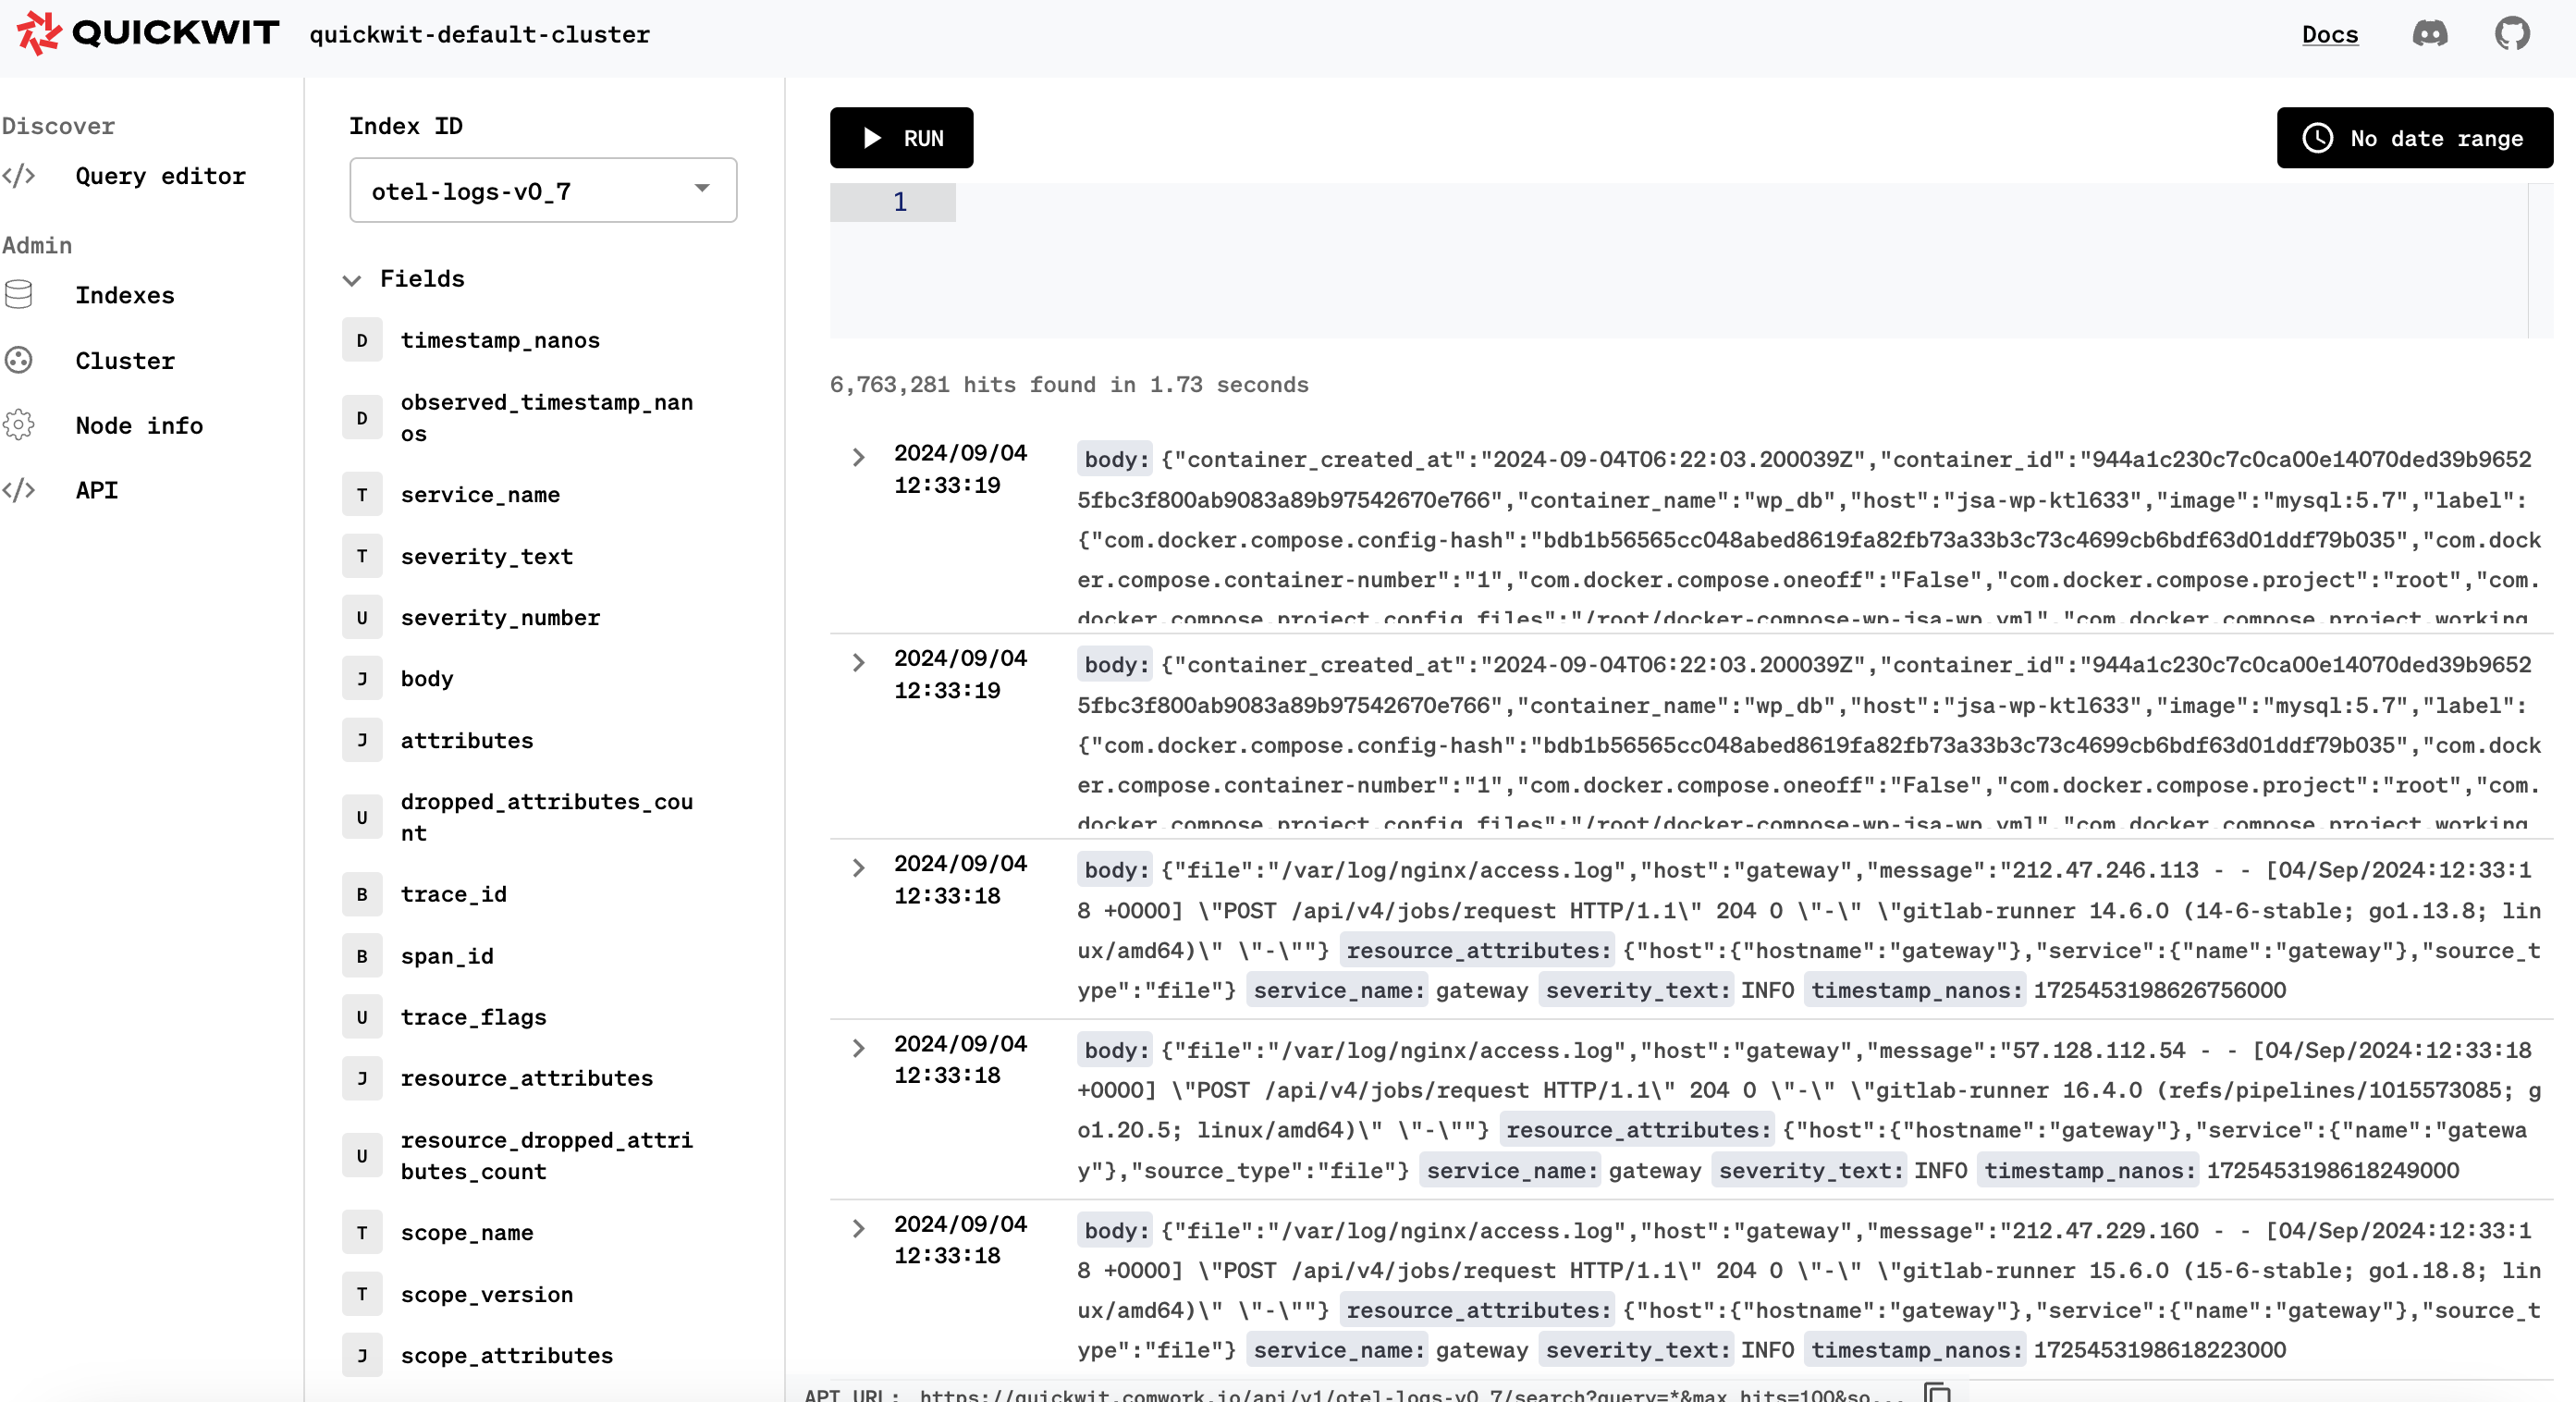Select the scope_name field
The height and width of the screenshot is (1402, 2576).
(467, 1233)
